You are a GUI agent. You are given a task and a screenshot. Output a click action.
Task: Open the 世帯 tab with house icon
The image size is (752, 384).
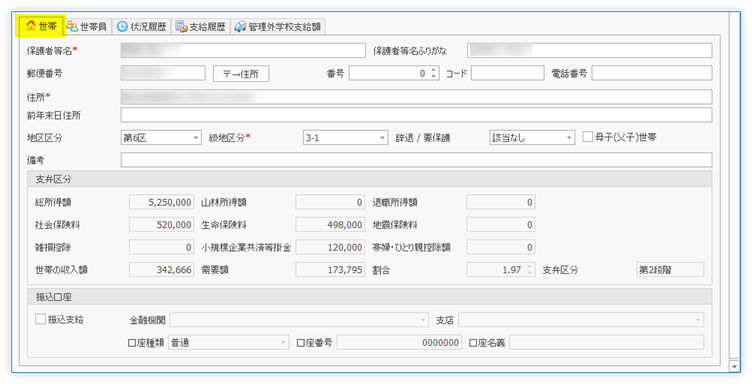click(x=42, y=26)
